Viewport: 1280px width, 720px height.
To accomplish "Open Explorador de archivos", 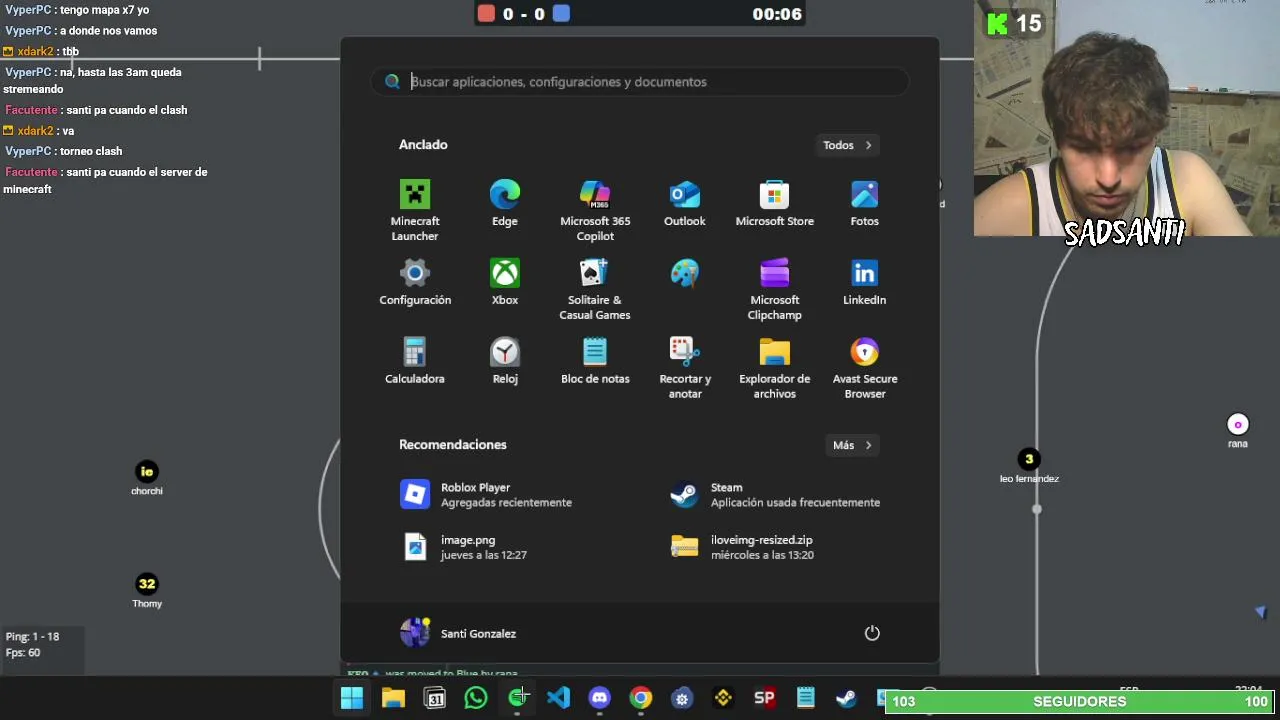I will [x=775, y=368].
